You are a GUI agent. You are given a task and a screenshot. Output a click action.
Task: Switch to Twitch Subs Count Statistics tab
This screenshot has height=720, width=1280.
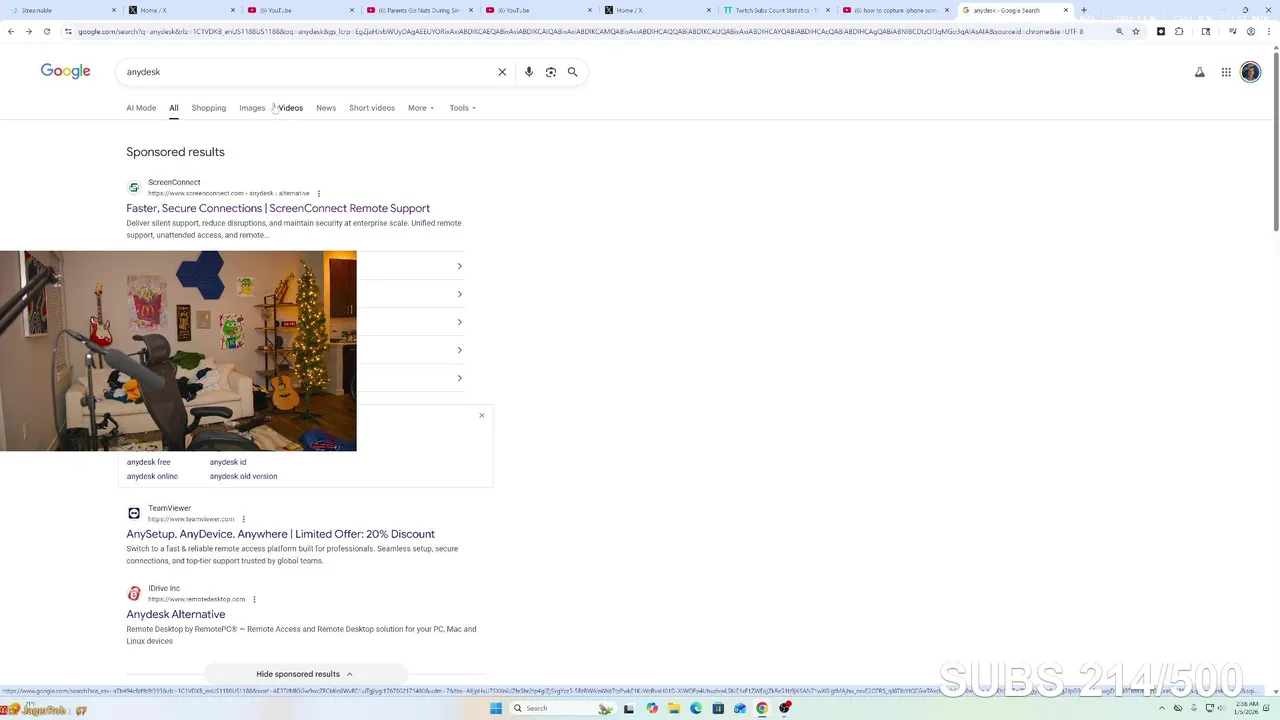(775, 10)
